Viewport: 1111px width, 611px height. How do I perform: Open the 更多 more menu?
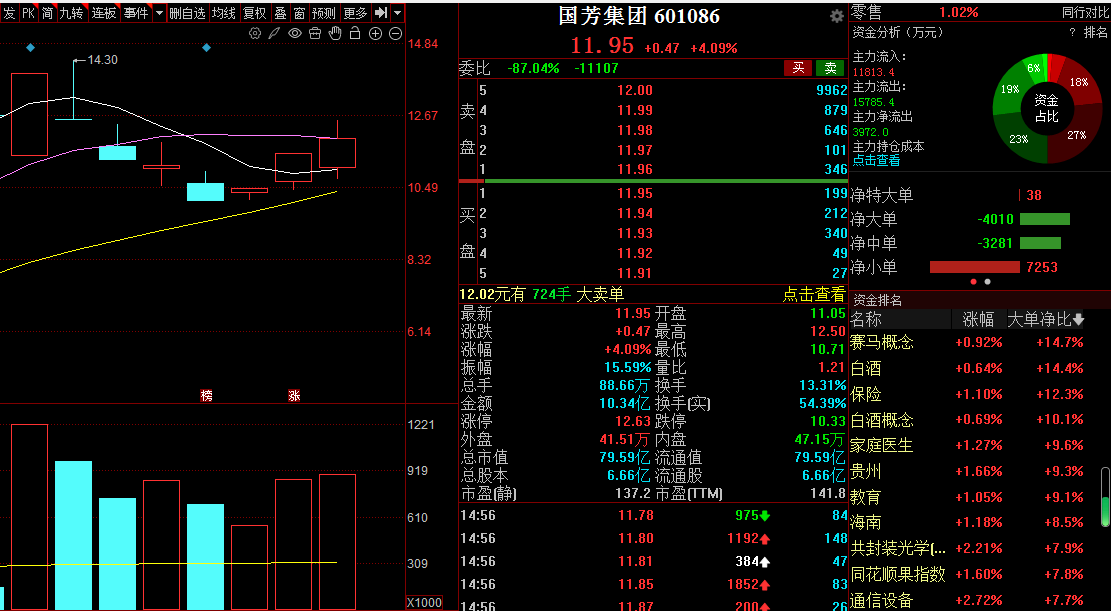(x=355, y=13)
